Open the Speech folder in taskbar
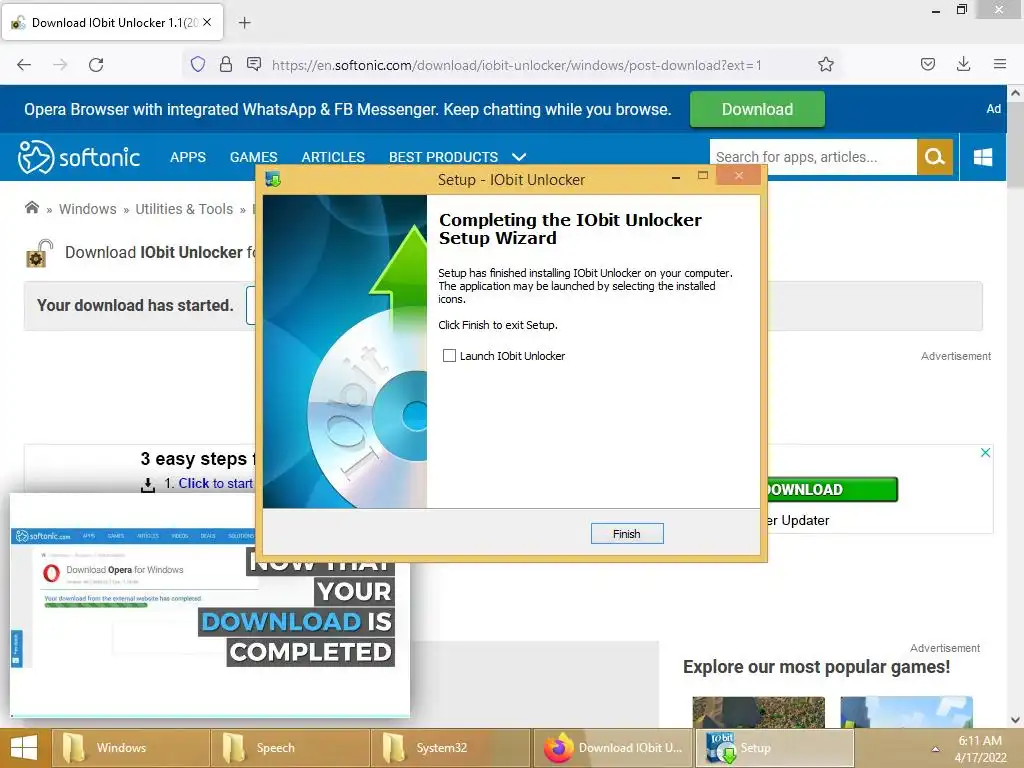This screenshot has height=768, width=1024. [x=291, y=748]
